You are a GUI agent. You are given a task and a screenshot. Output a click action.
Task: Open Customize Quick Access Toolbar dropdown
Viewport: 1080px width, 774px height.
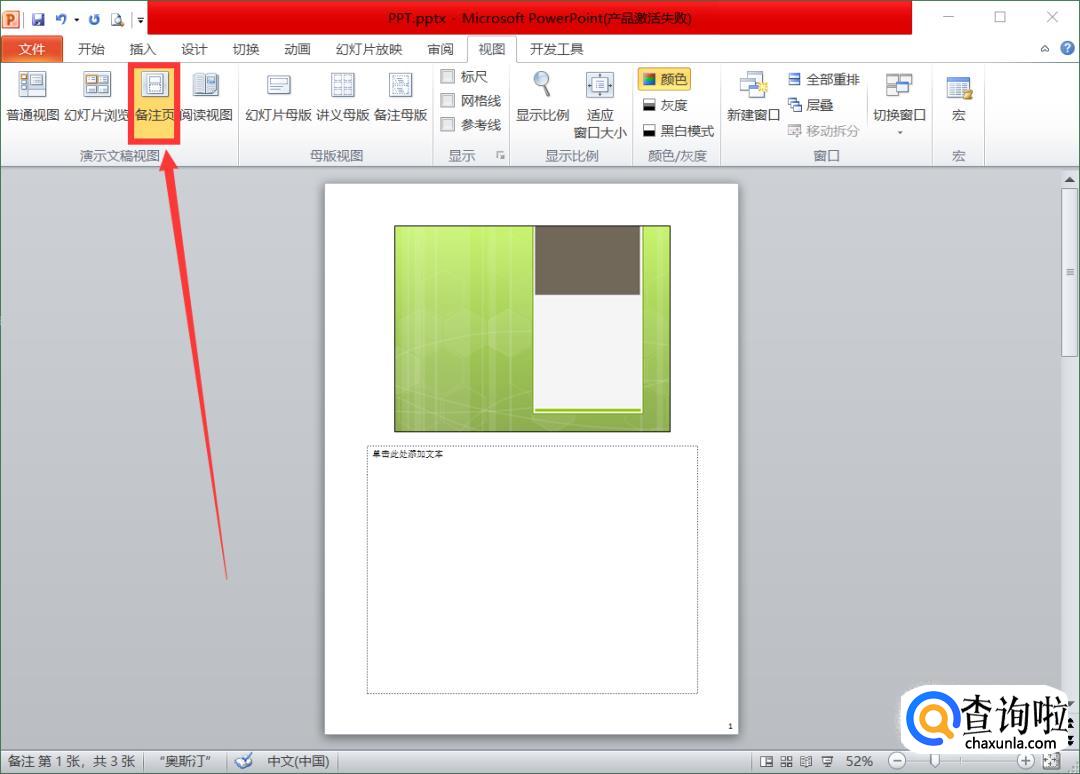point(141,20)
